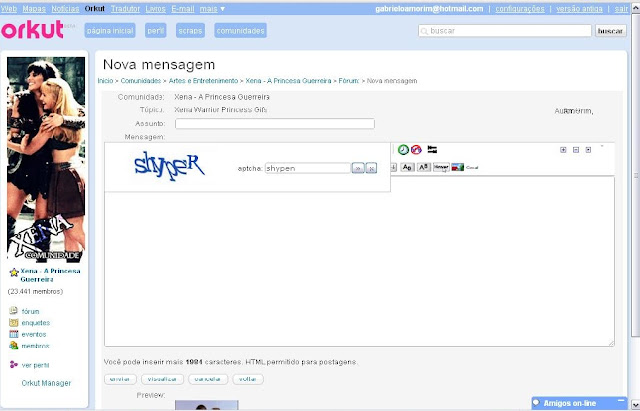The width and height of the screenshot is (640, 411).
Task: Click the 'buscar' search input field
Action: coord(505,31)
